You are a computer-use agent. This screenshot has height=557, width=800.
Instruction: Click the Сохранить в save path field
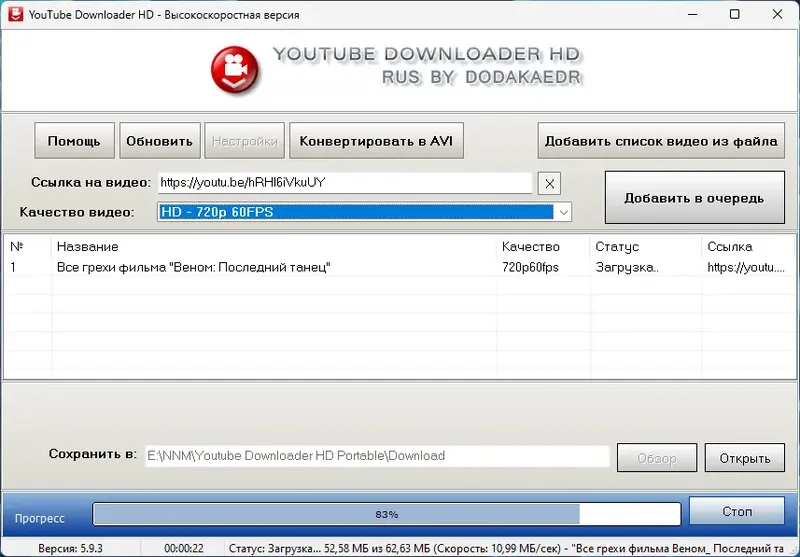[x=377, y=456]
